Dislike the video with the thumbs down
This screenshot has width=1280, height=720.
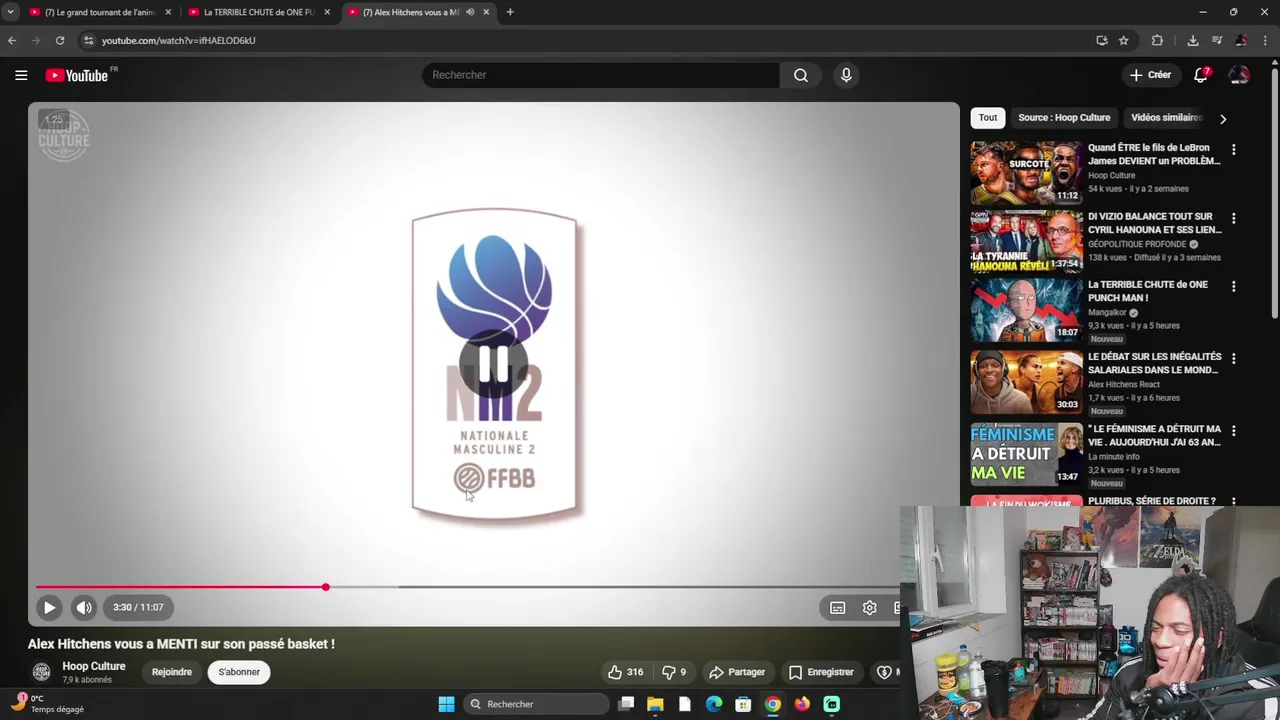coord(675,672)
